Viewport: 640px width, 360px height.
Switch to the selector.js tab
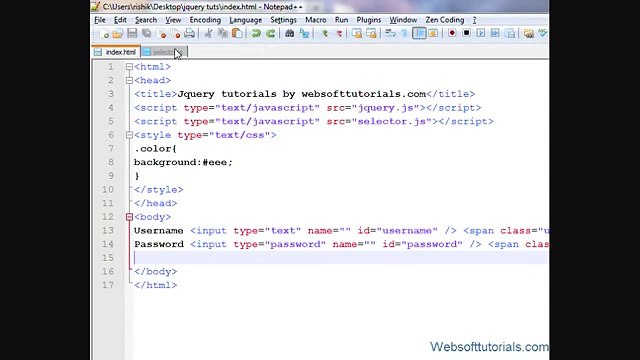(x=164, y=52)
